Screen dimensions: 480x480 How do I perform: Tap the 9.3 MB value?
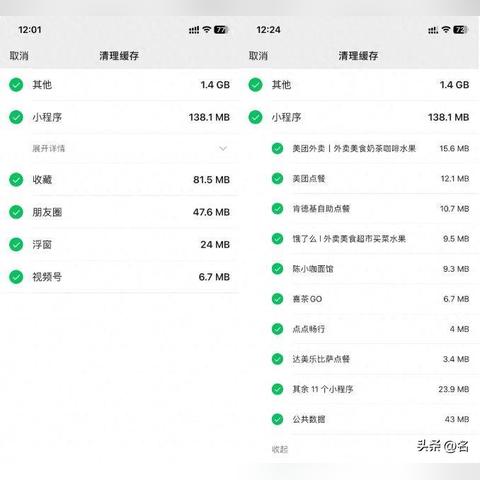point(456,269)
